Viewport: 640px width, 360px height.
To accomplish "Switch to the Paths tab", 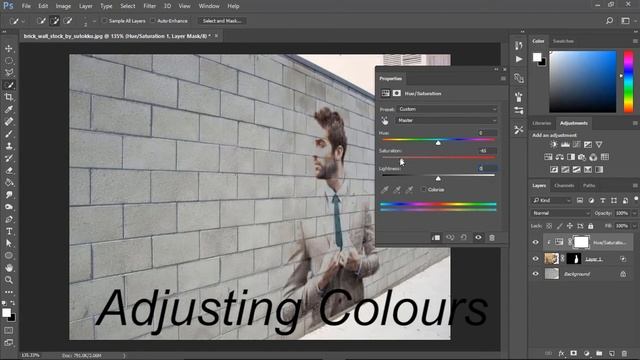I will [x=589, y=186].
